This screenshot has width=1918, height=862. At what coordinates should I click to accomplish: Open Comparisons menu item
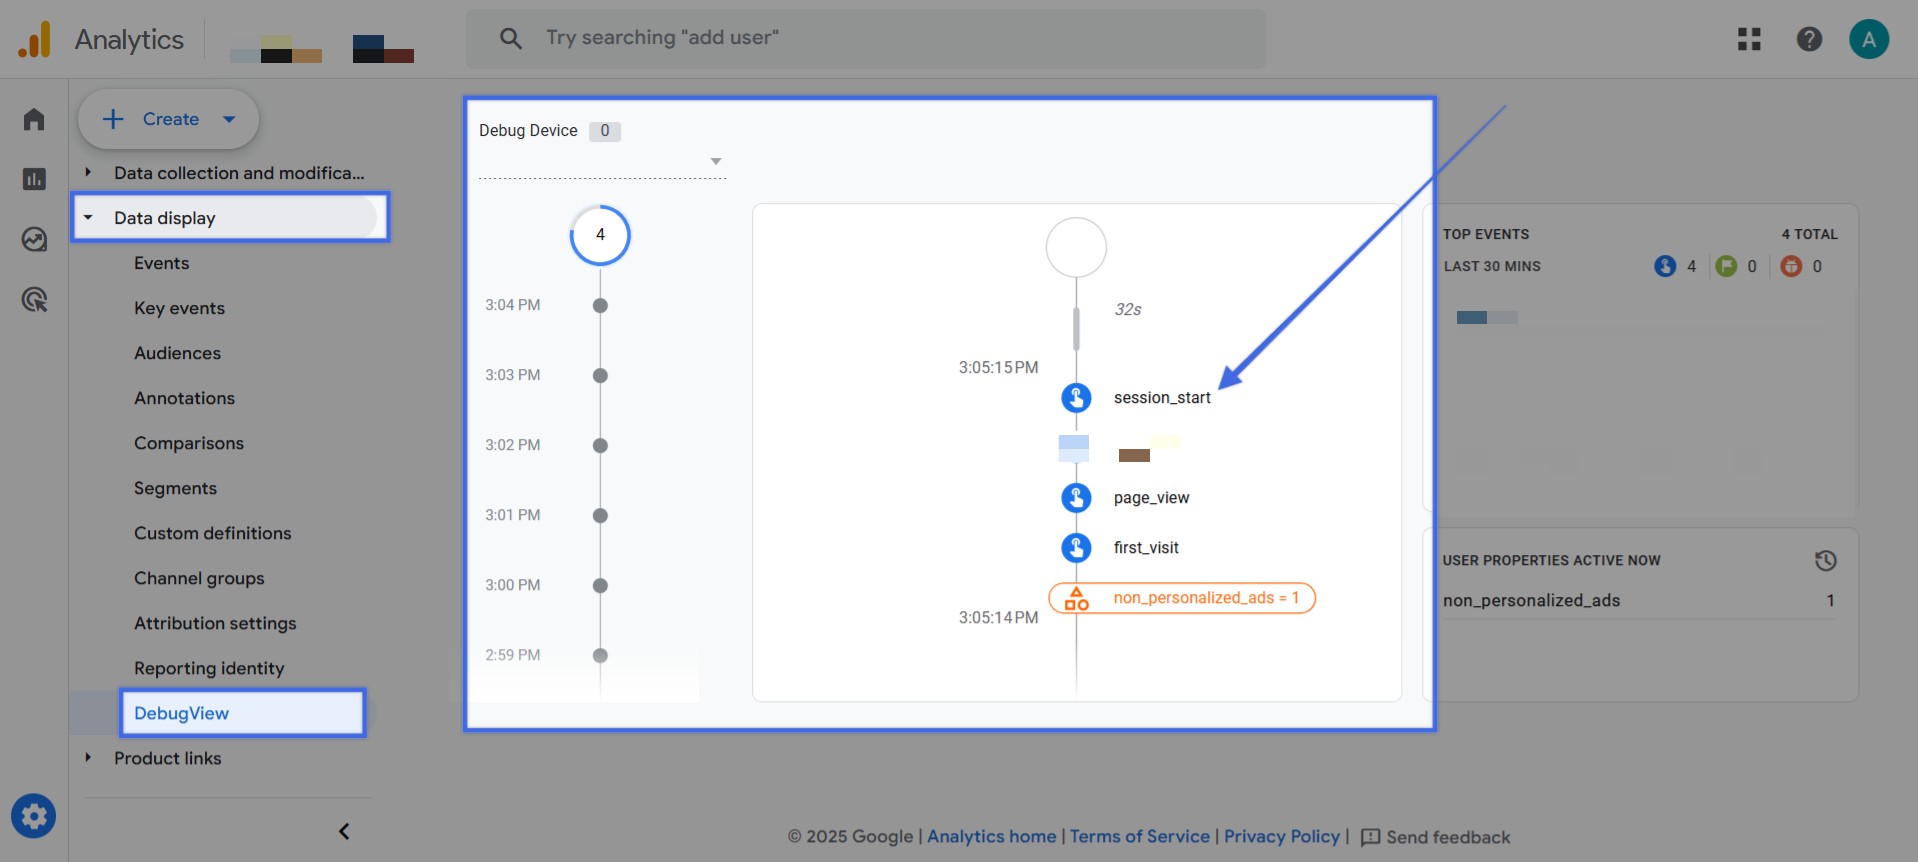click(x=188, y=443)
